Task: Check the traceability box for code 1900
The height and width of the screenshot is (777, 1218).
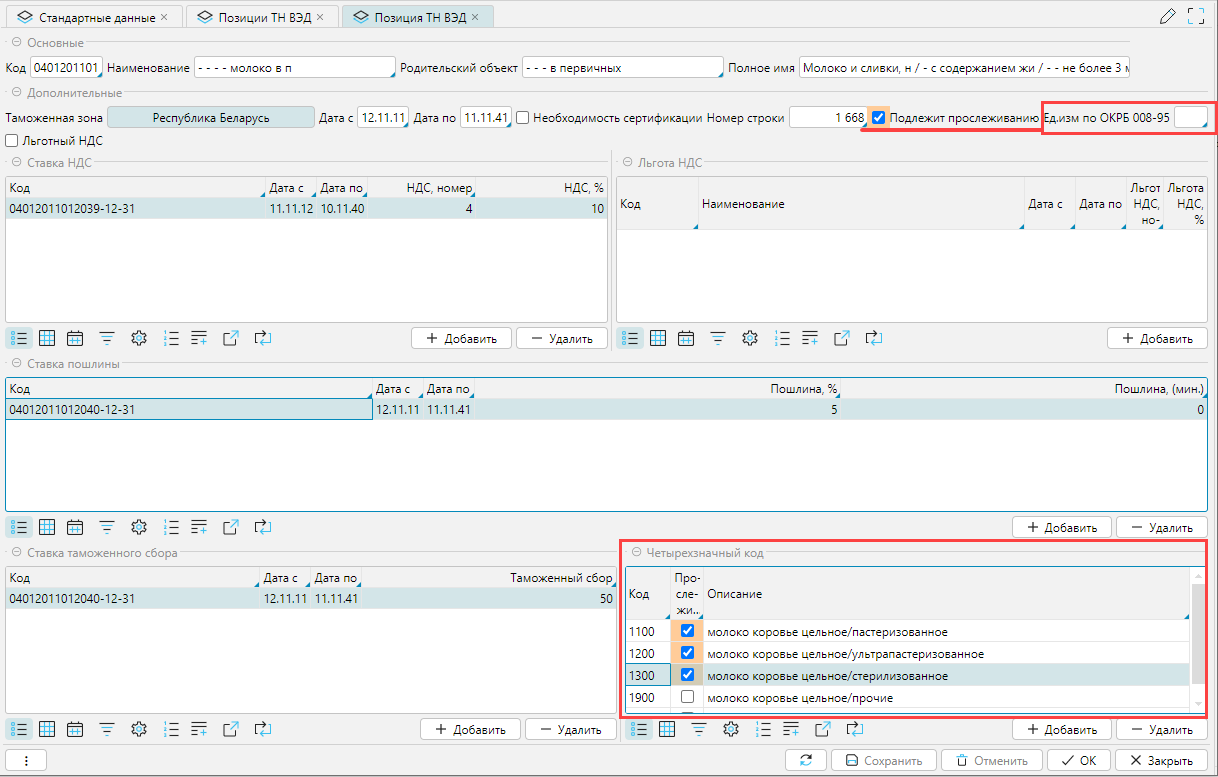Action: pos(687,697)
